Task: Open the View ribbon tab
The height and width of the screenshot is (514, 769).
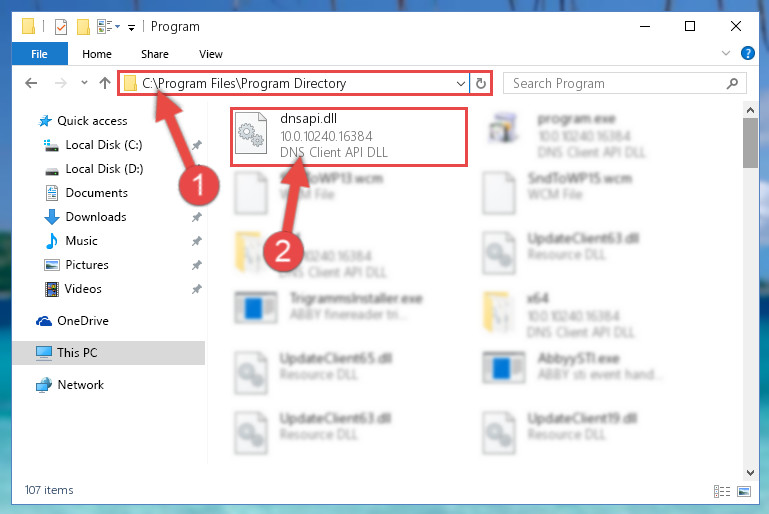Action: [211, 54]
